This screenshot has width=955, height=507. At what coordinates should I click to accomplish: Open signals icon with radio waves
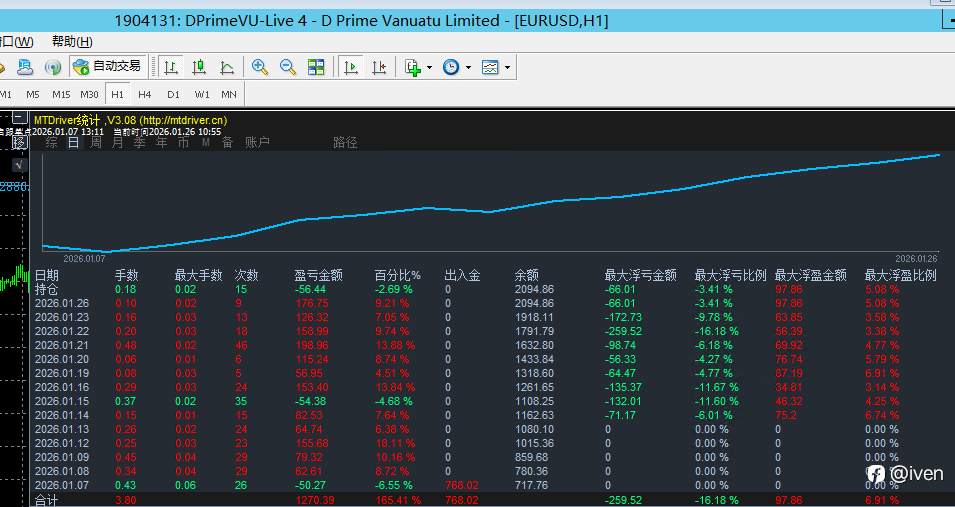coord(53,67)
